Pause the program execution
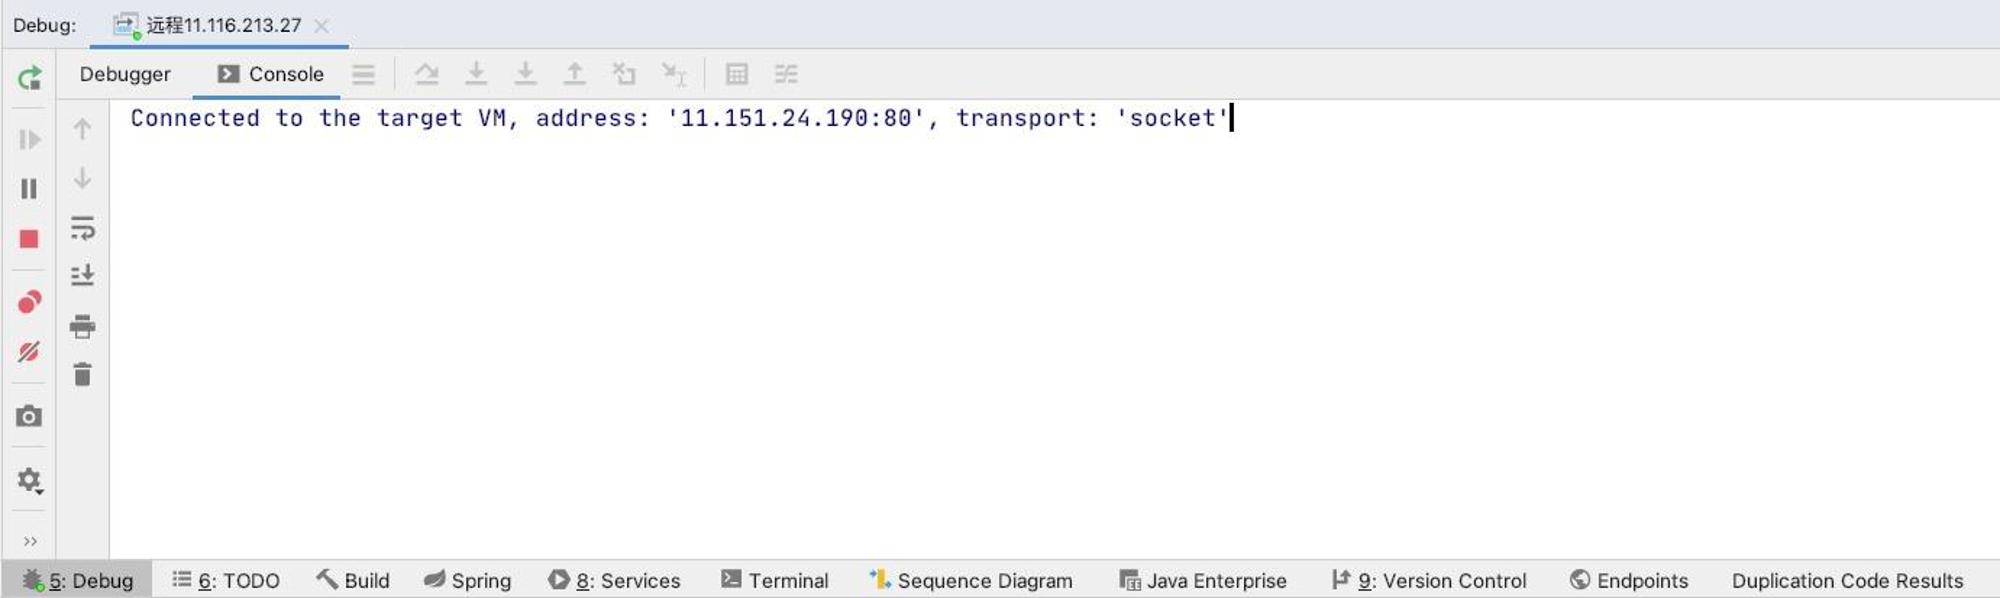 (29, 188)
